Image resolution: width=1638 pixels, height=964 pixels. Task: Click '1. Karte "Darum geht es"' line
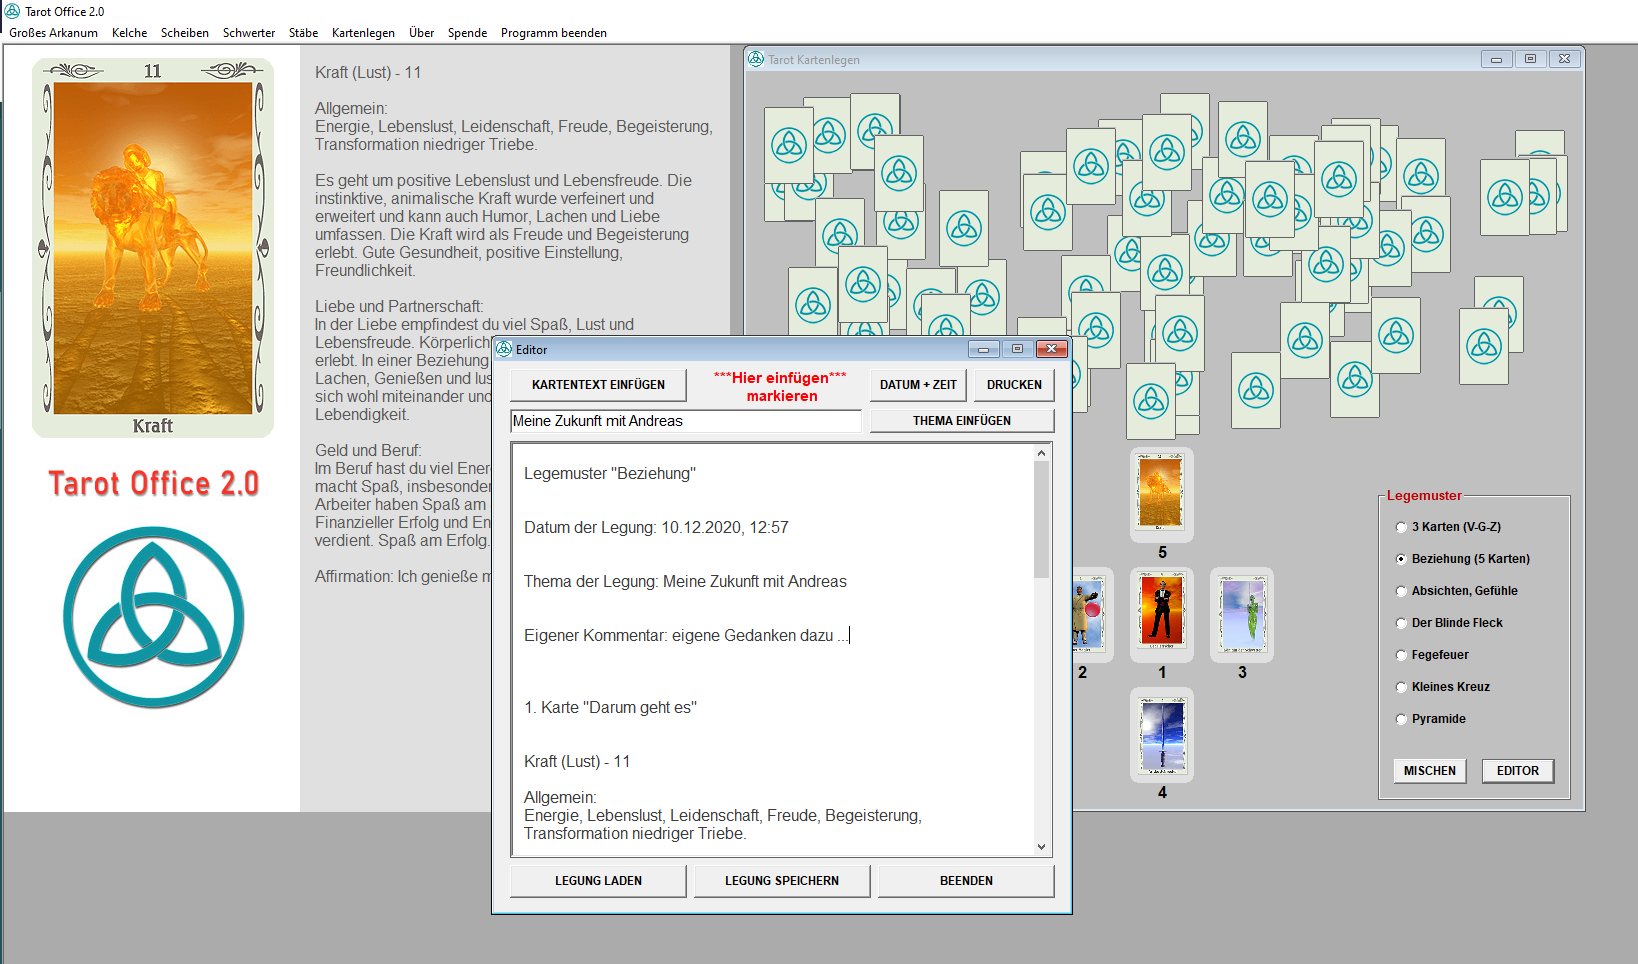(x=610, y=708)
